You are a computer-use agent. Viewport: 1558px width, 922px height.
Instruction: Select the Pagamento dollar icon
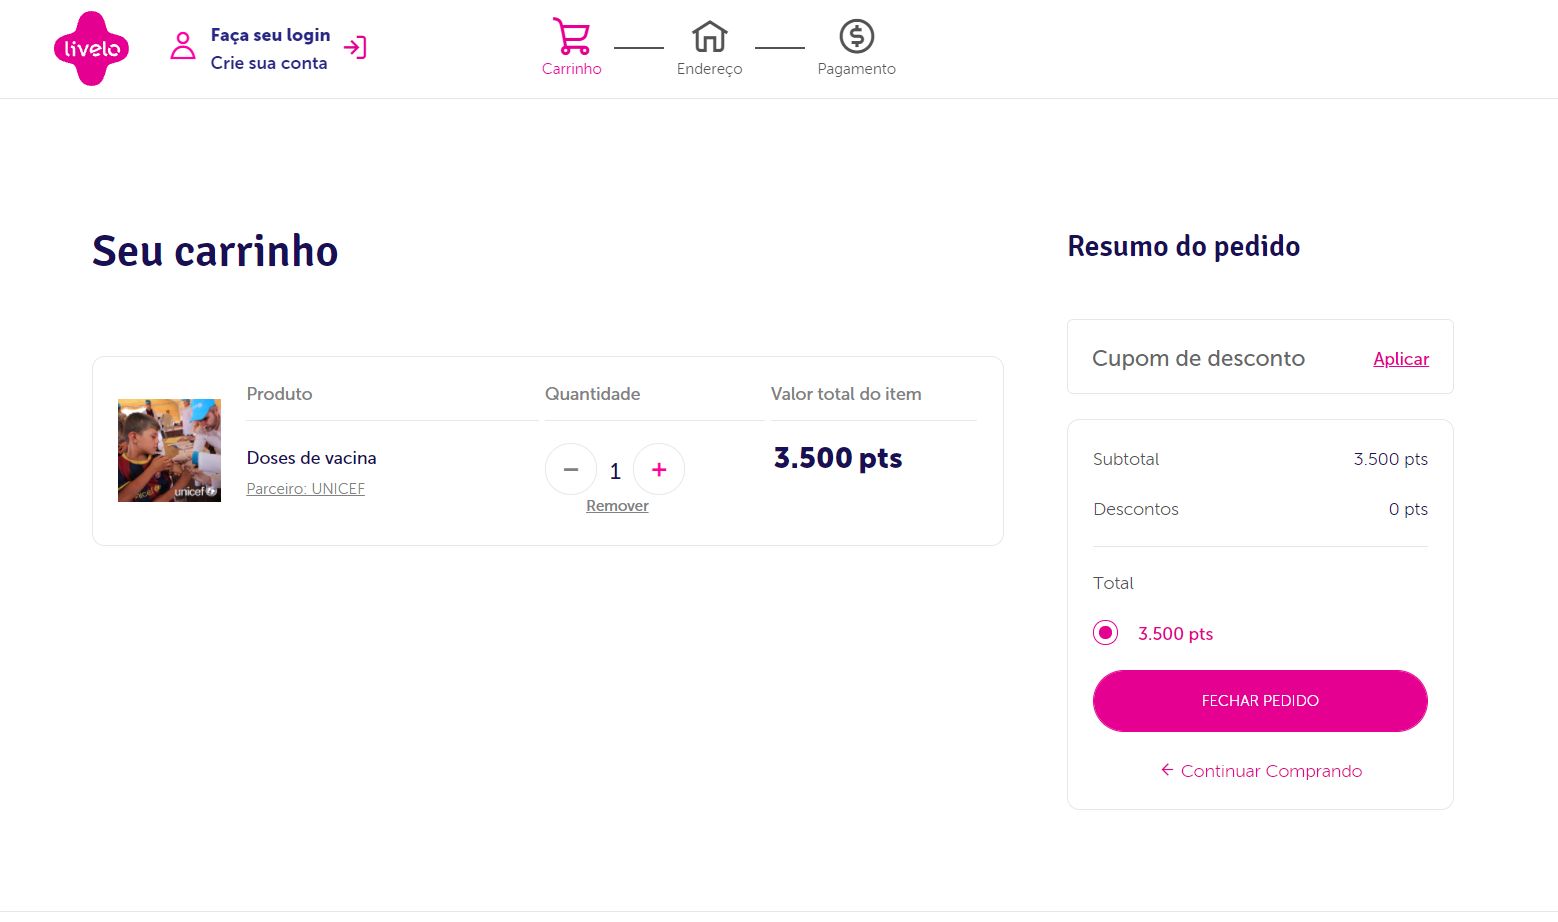pyautogui.click(x=856, y=36)
